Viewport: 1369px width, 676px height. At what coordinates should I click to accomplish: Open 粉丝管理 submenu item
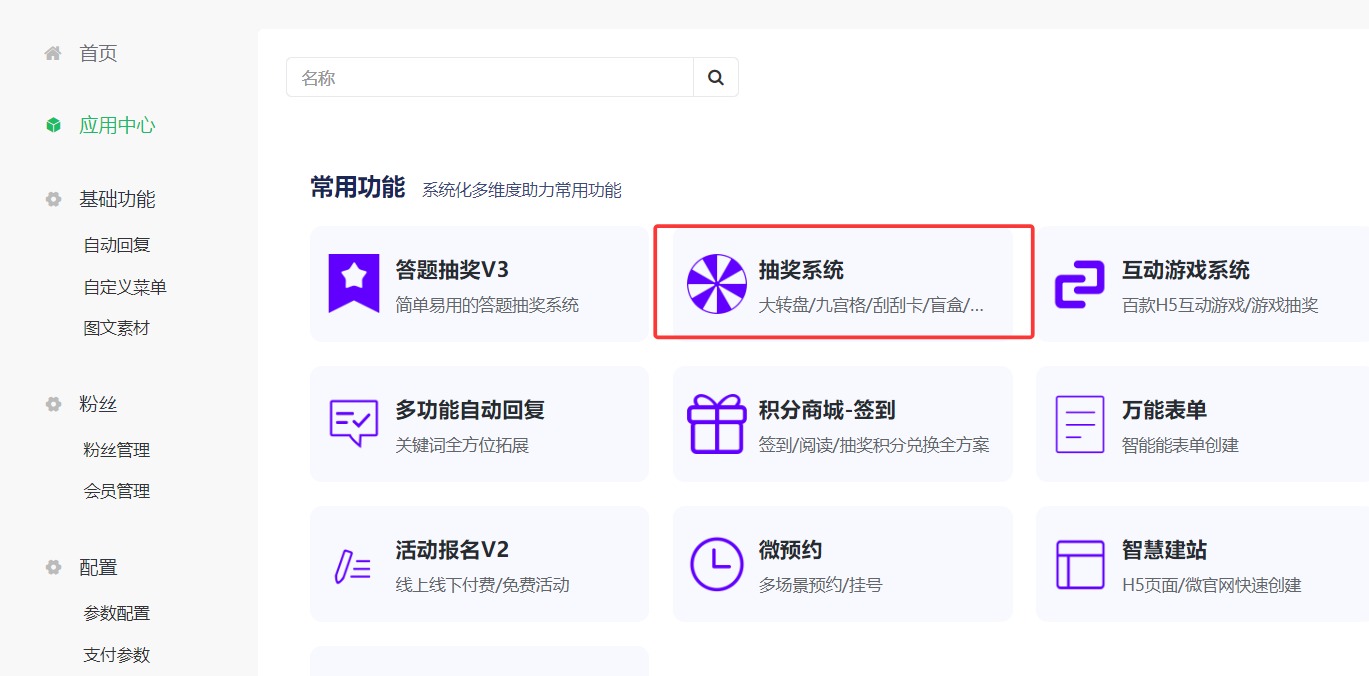(x=117, y=450)
